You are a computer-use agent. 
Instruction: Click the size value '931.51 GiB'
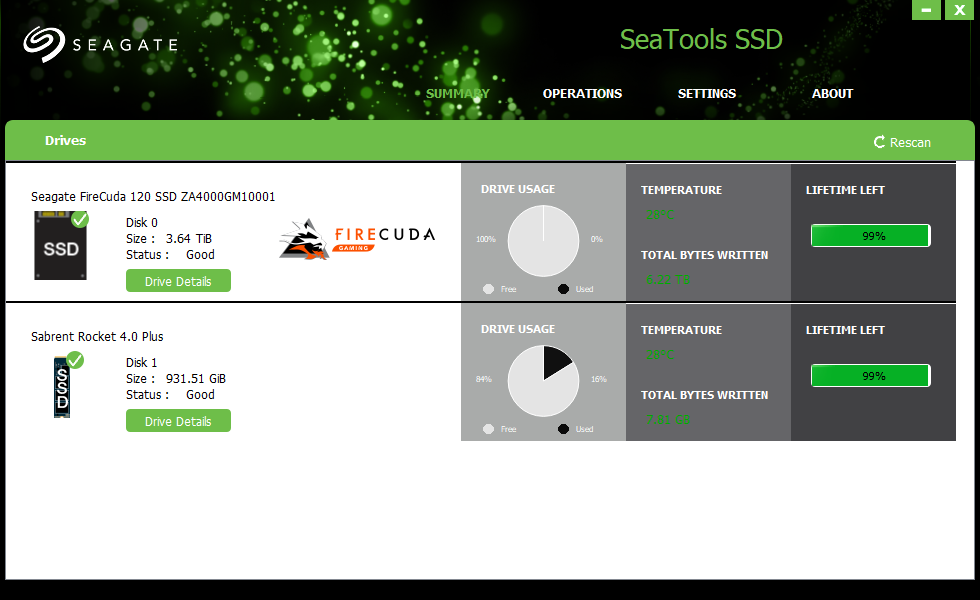coord(196,379)
